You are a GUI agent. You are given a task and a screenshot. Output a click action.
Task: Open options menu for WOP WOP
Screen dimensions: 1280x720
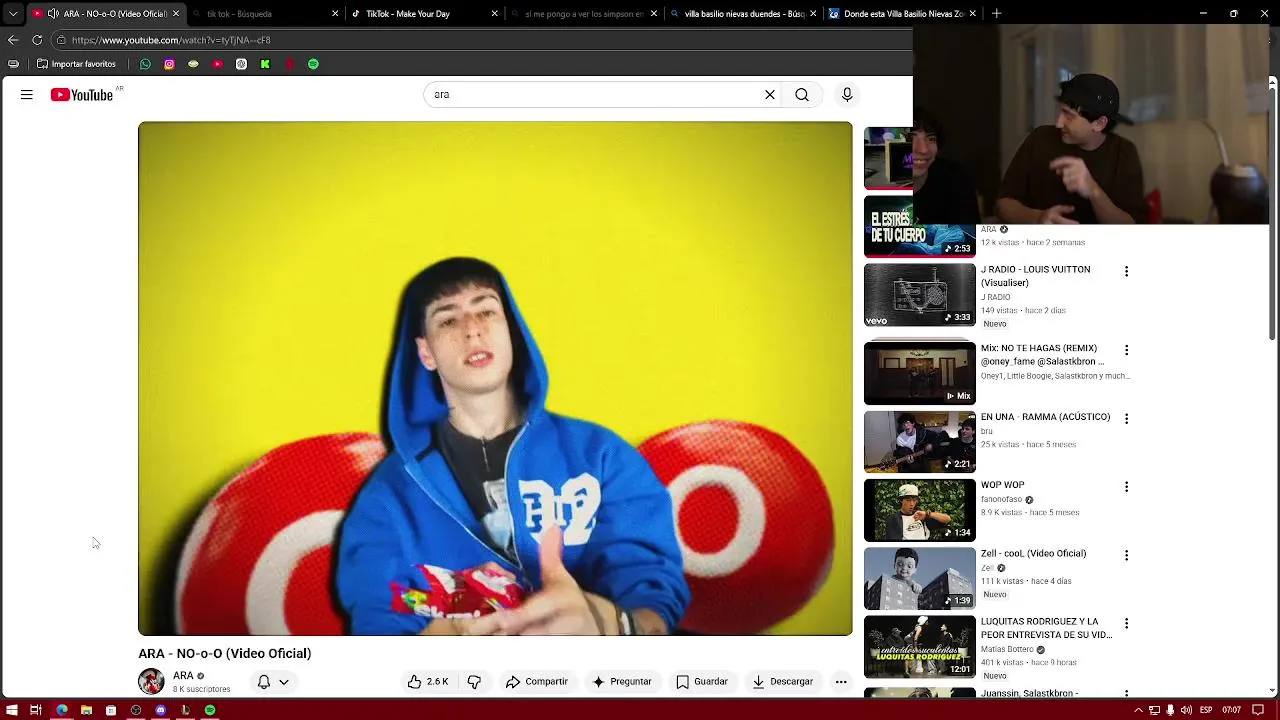coord(1126,487)
